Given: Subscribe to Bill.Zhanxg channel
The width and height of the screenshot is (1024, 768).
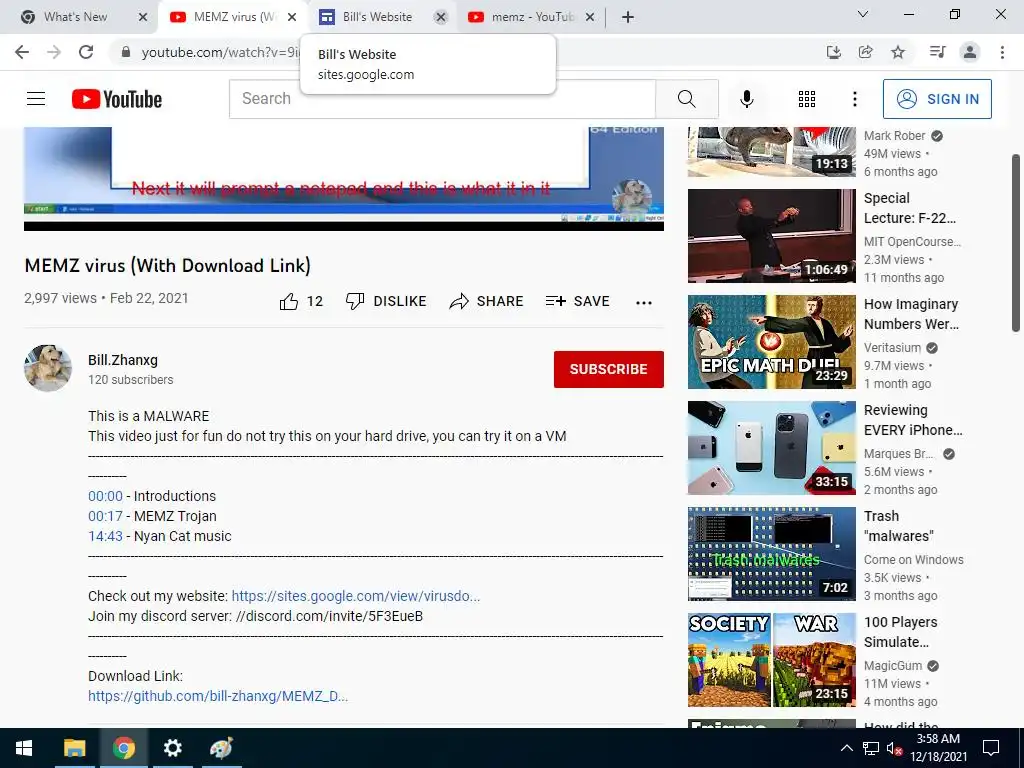Looking at the screenshot, I should (x=609, y=369).
